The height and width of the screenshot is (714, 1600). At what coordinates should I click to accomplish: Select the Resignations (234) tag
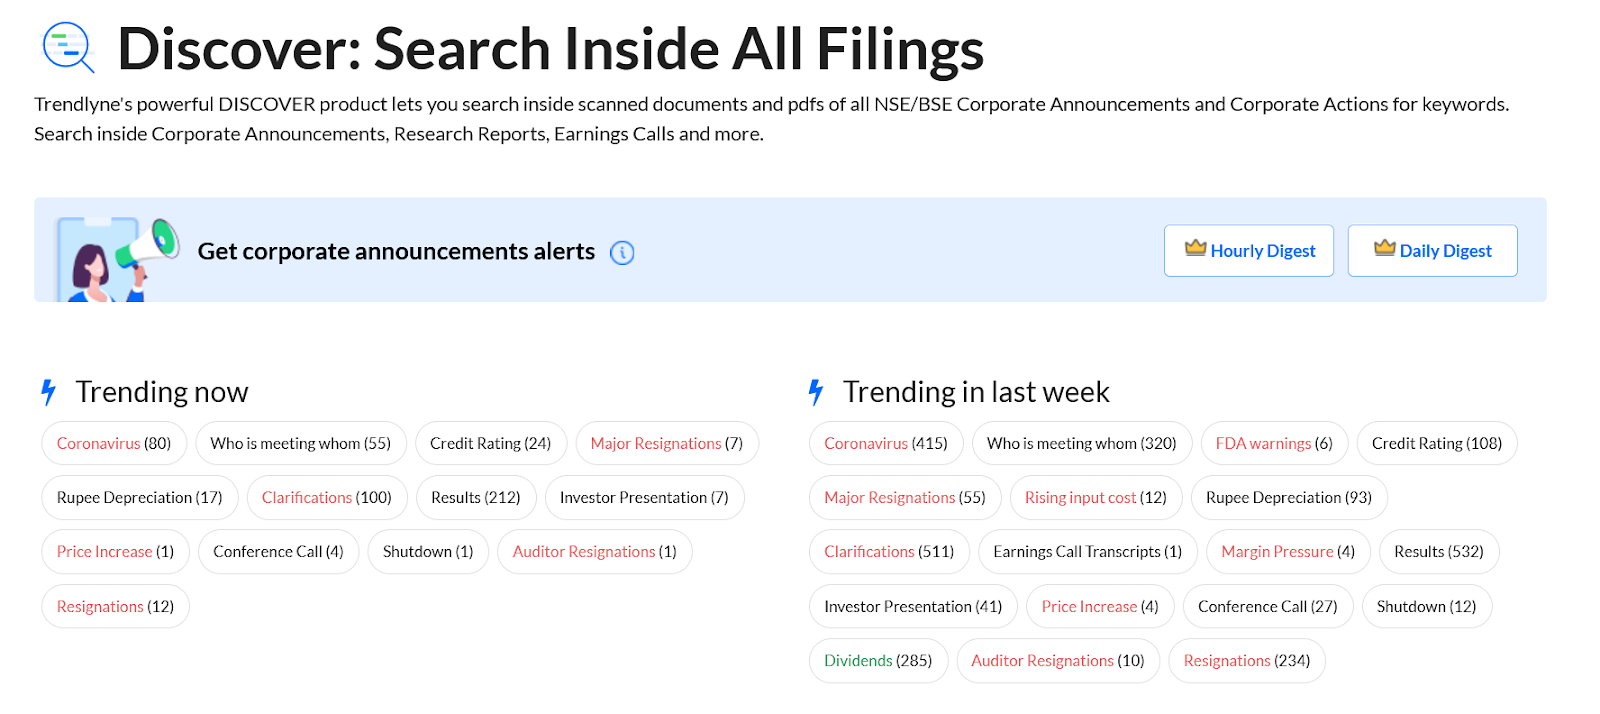pyautogui.click(x=1247, y=660)
